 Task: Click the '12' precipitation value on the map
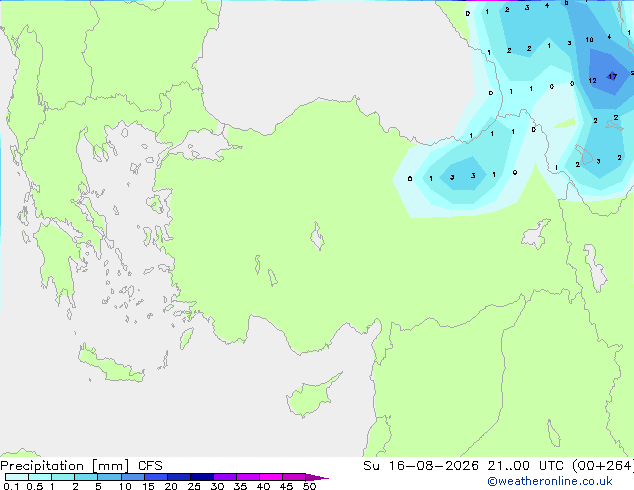pyautogui.click(x=592, y=80)
